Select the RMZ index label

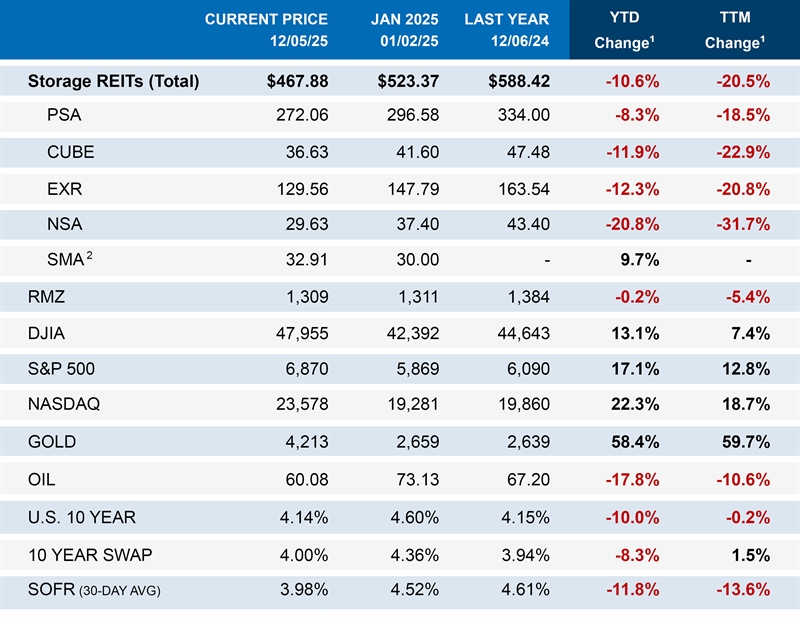pos(46,296)
